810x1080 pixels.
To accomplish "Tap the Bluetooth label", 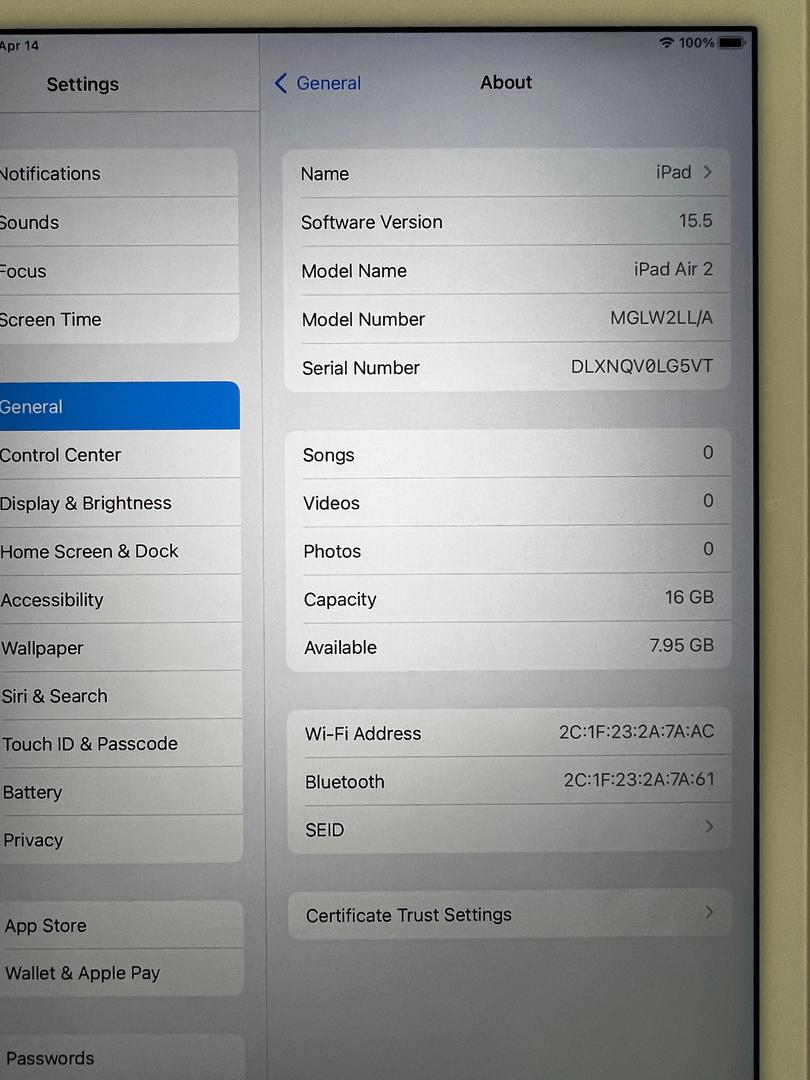I will [344, 782].
